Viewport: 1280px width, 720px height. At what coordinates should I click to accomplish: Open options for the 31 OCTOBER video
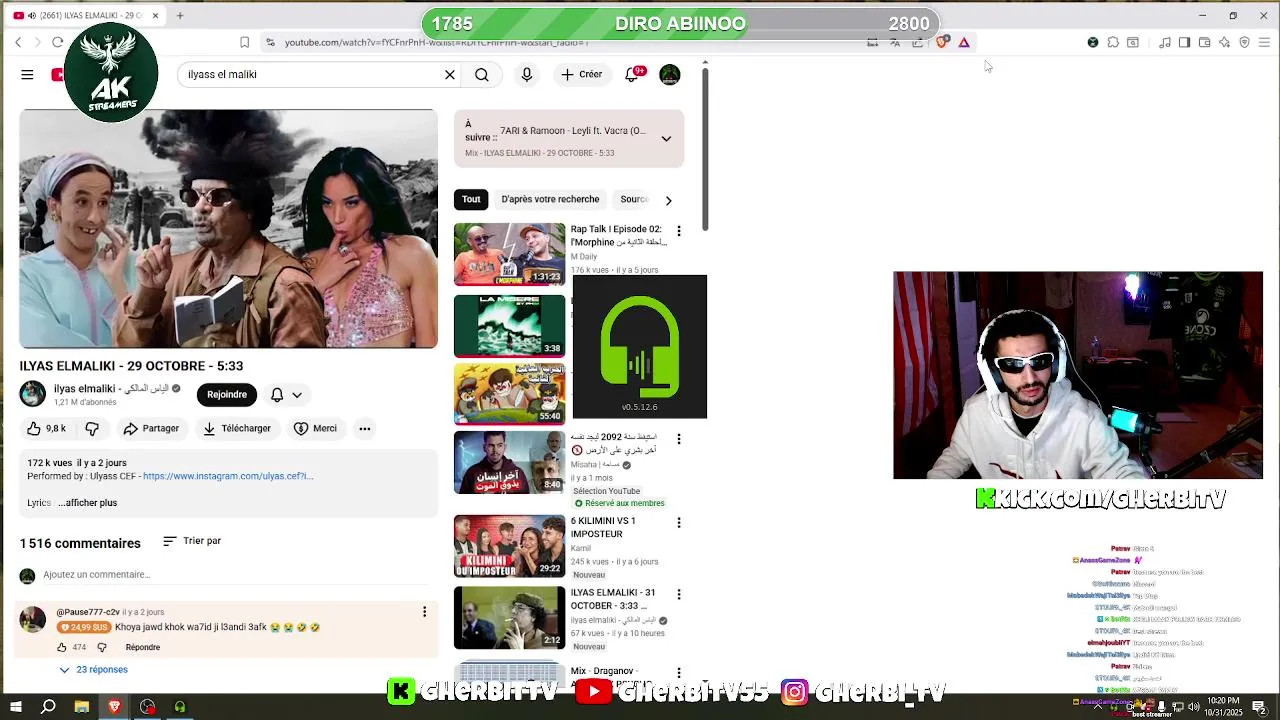coord(679,594)
